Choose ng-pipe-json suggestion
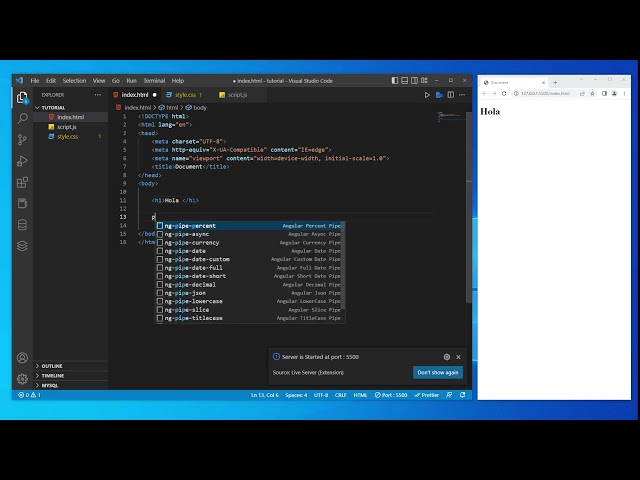 (x=249, y=293)
